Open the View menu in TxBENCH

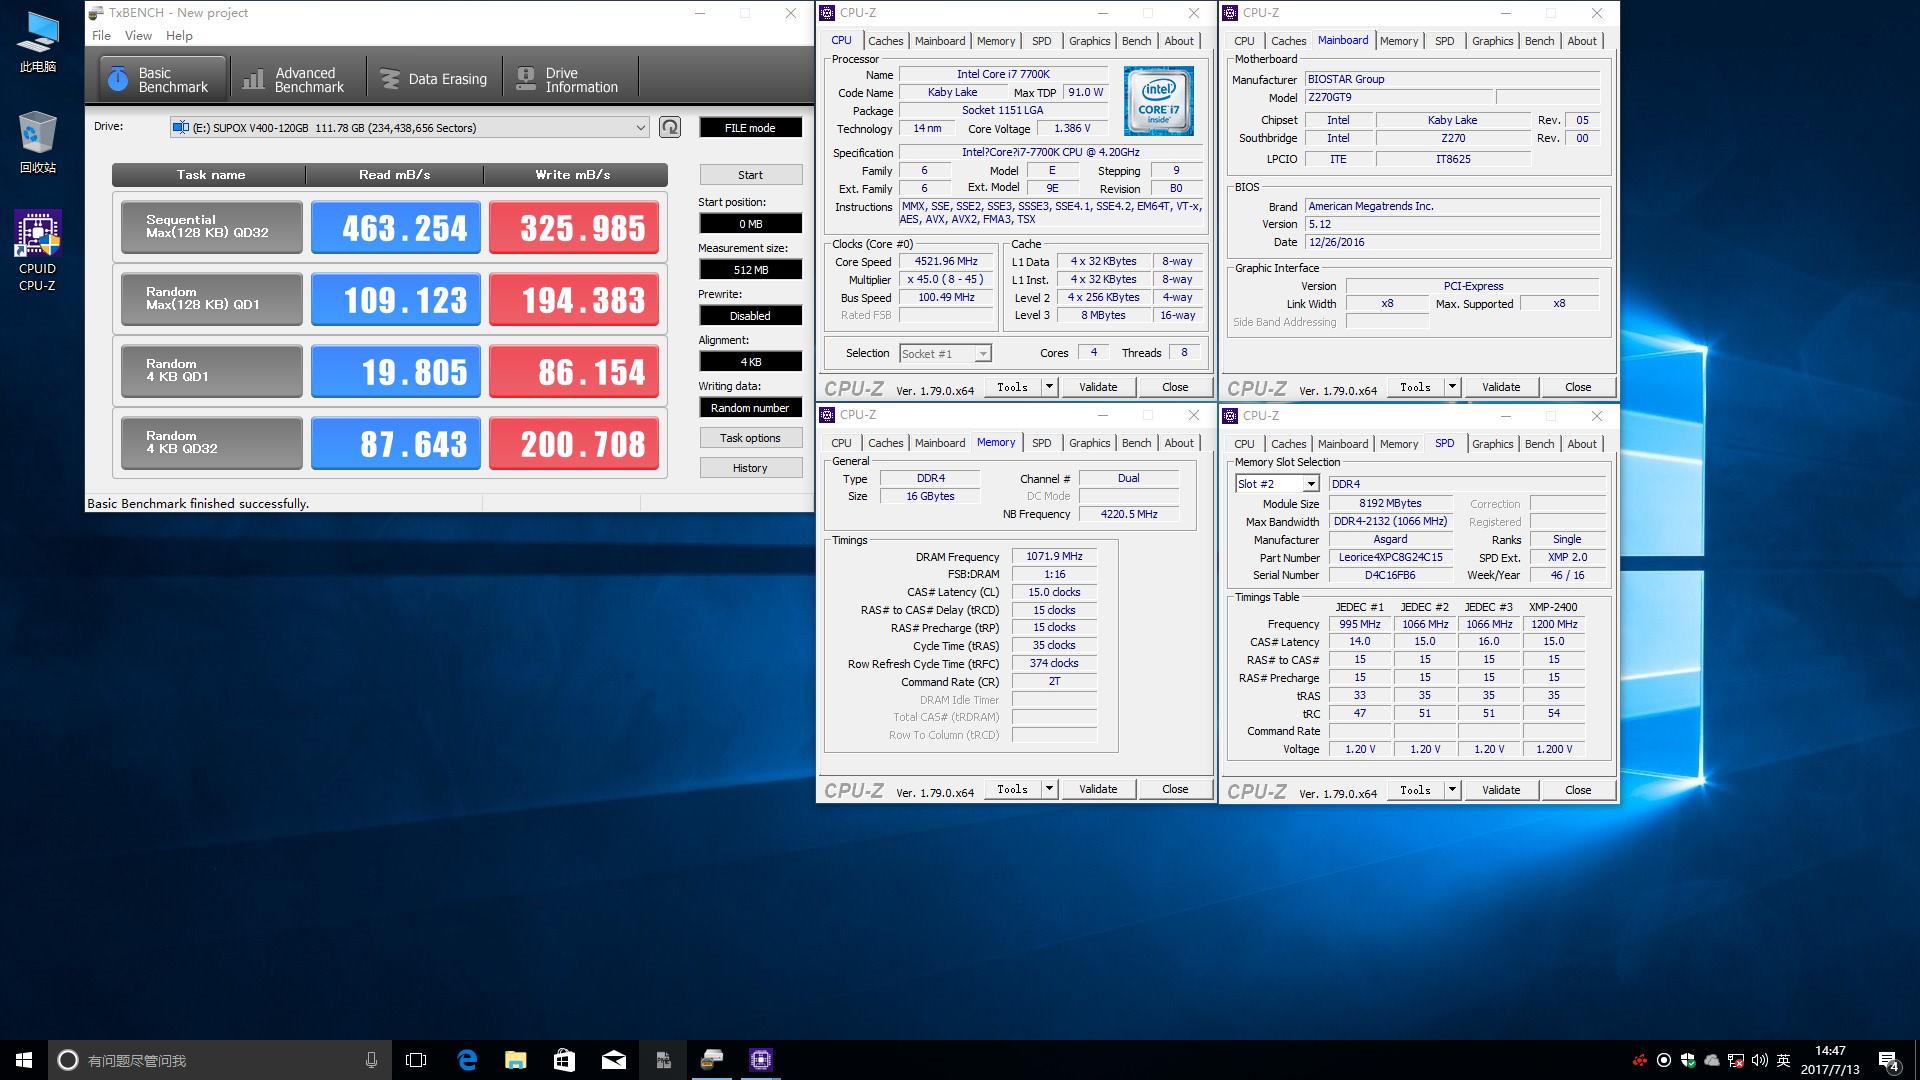click(138, 35)
